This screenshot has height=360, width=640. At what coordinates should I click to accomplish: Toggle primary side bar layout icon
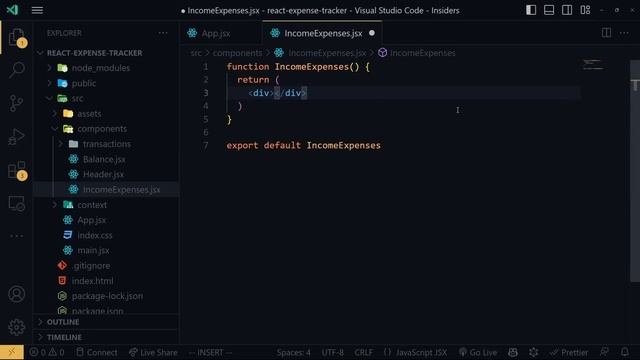pos(531,10)
